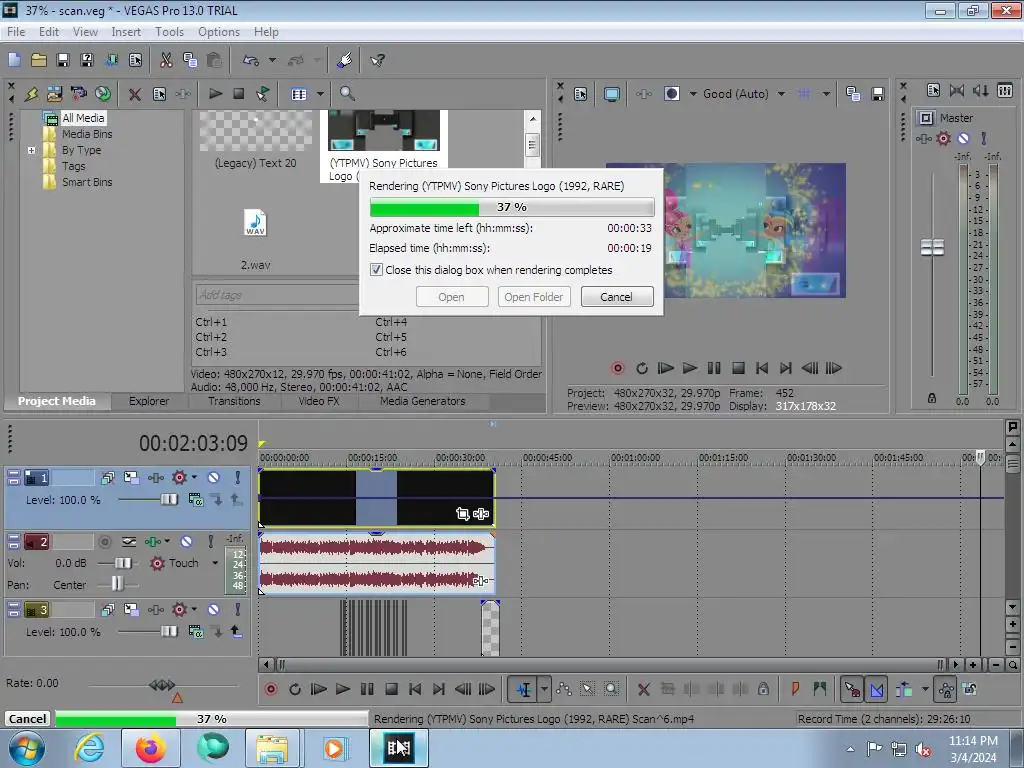Toggle Arm for Record on audio track 2
1024x768 pixels.
[104, 542]
